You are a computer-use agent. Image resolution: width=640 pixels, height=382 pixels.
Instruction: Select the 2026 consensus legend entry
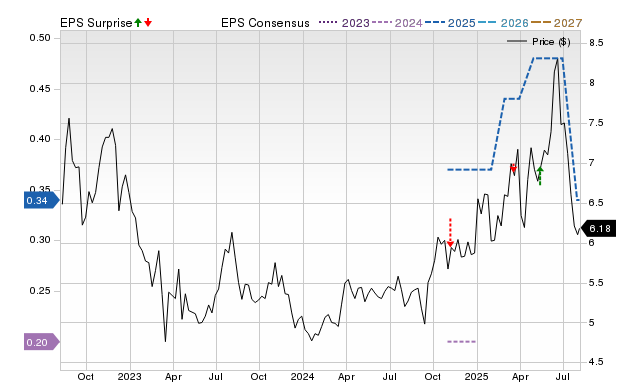(503, 23)
